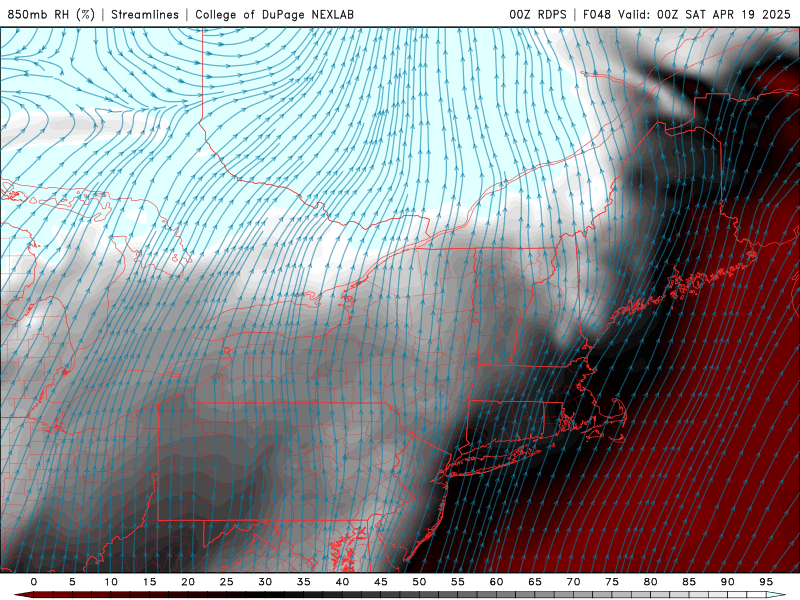Click the colorbar legend value "75"
This screenshot has height=600, width=800.
(612, 582)
